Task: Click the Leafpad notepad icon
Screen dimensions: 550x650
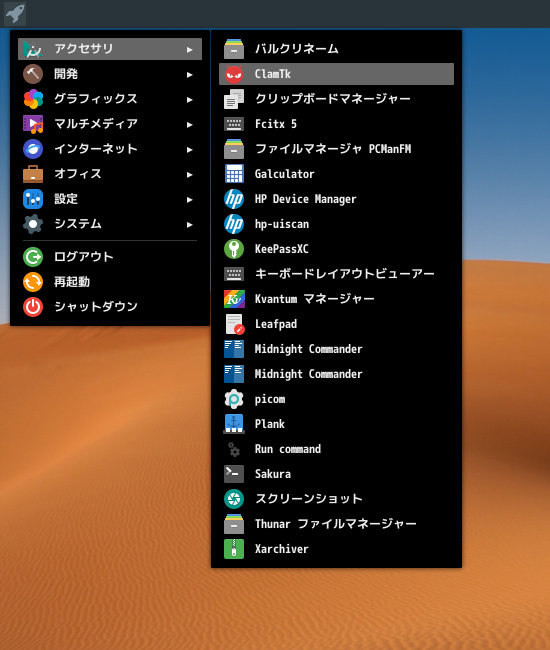Action: click(234, 324)
